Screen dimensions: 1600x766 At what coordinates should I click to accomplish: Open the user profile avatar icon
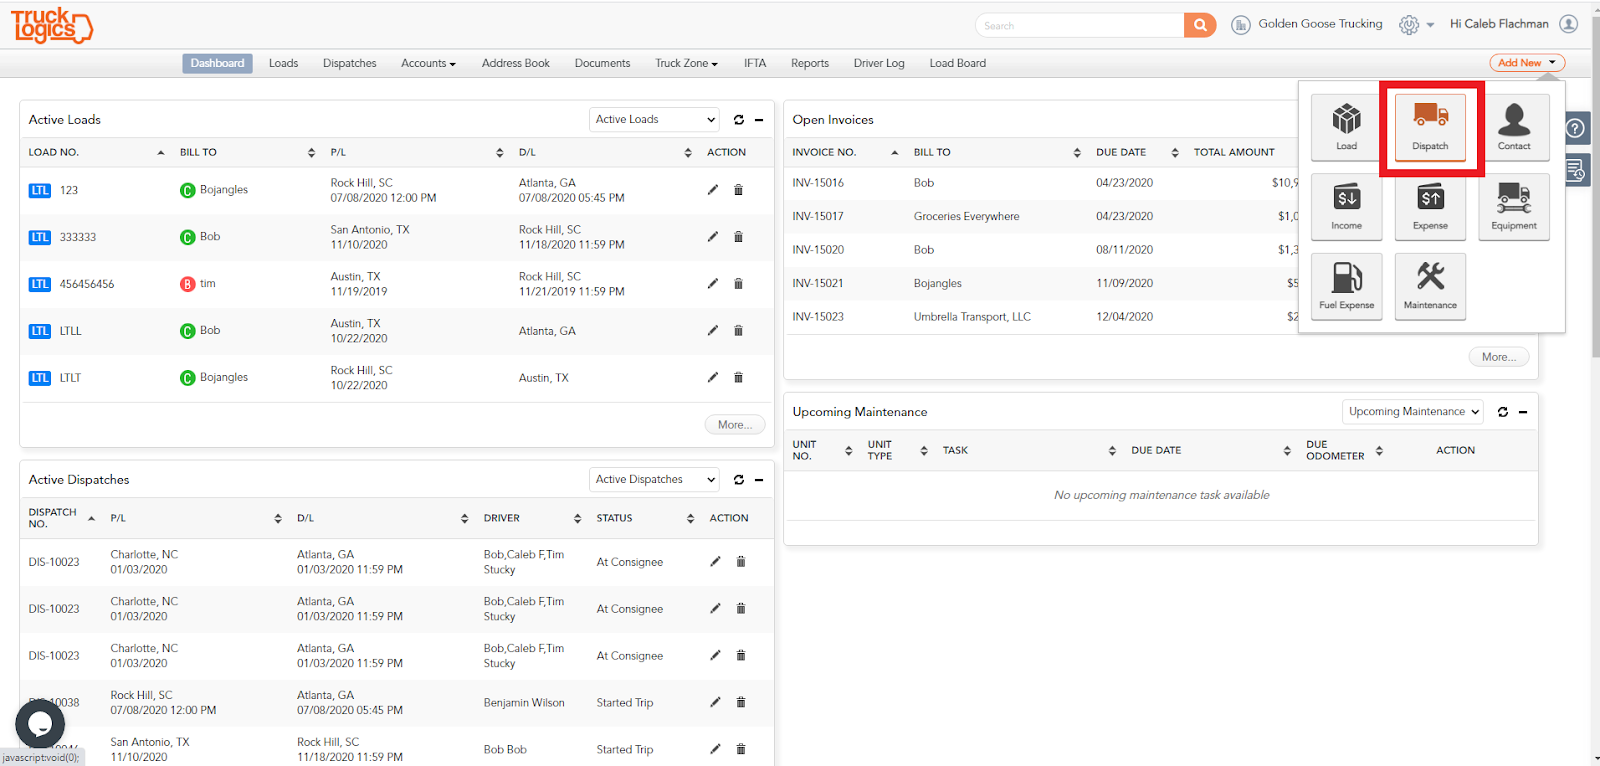click(x=1569, y=24)
